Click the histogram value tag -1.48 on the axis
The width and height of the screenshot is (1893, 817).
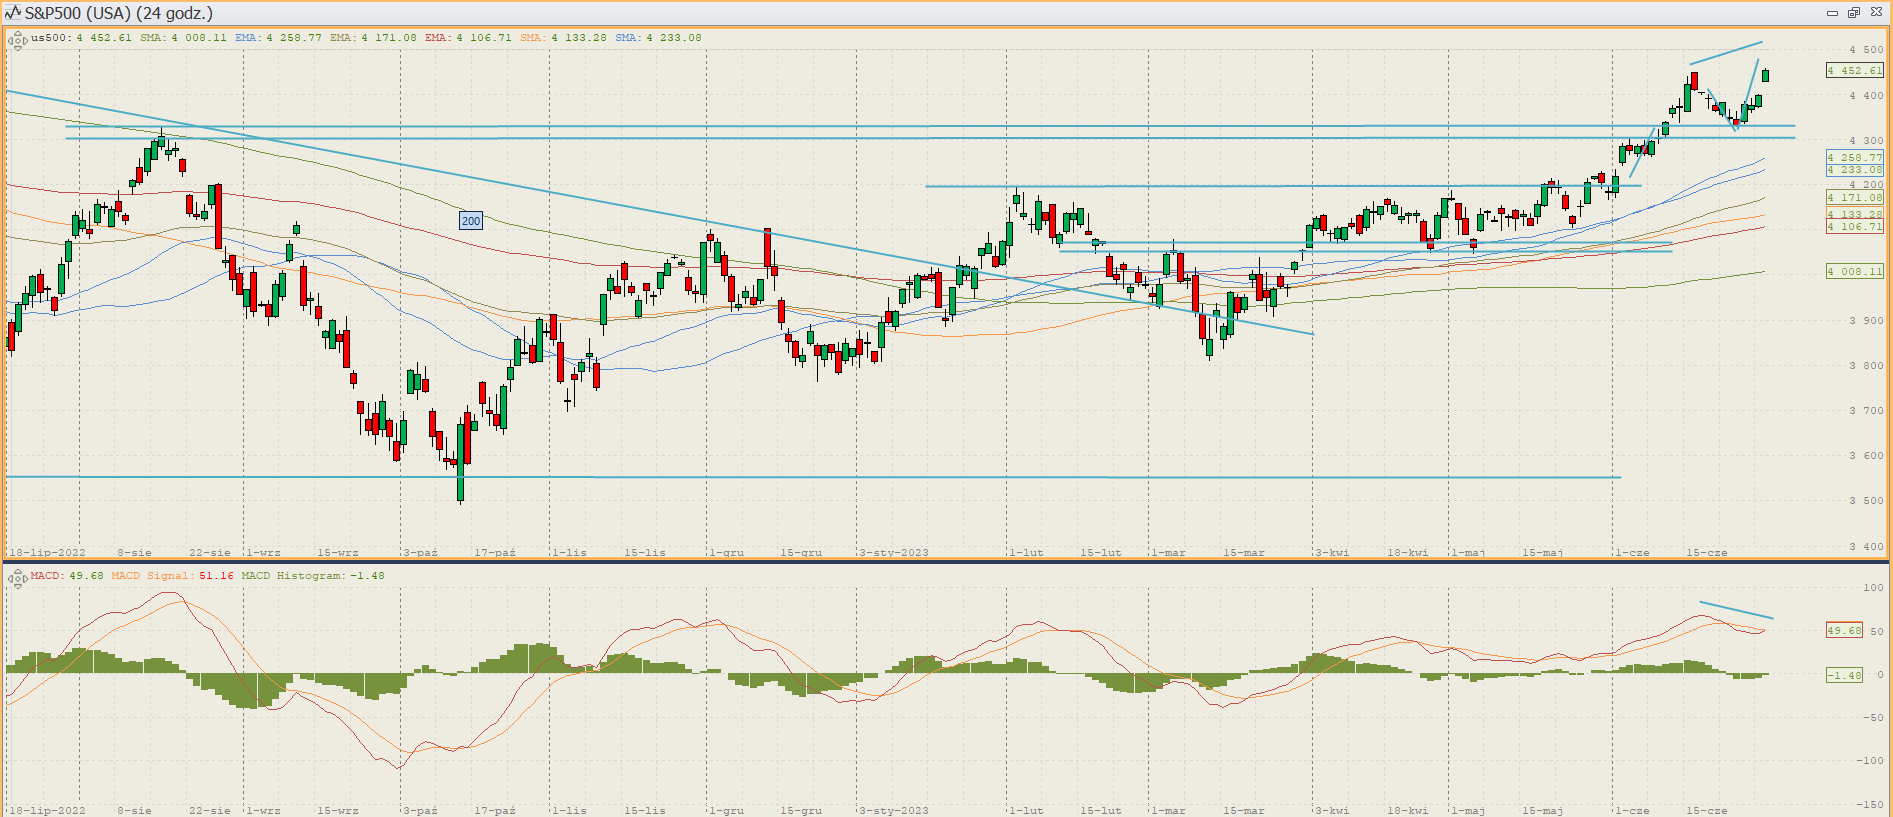click(x=1845, y=676)
